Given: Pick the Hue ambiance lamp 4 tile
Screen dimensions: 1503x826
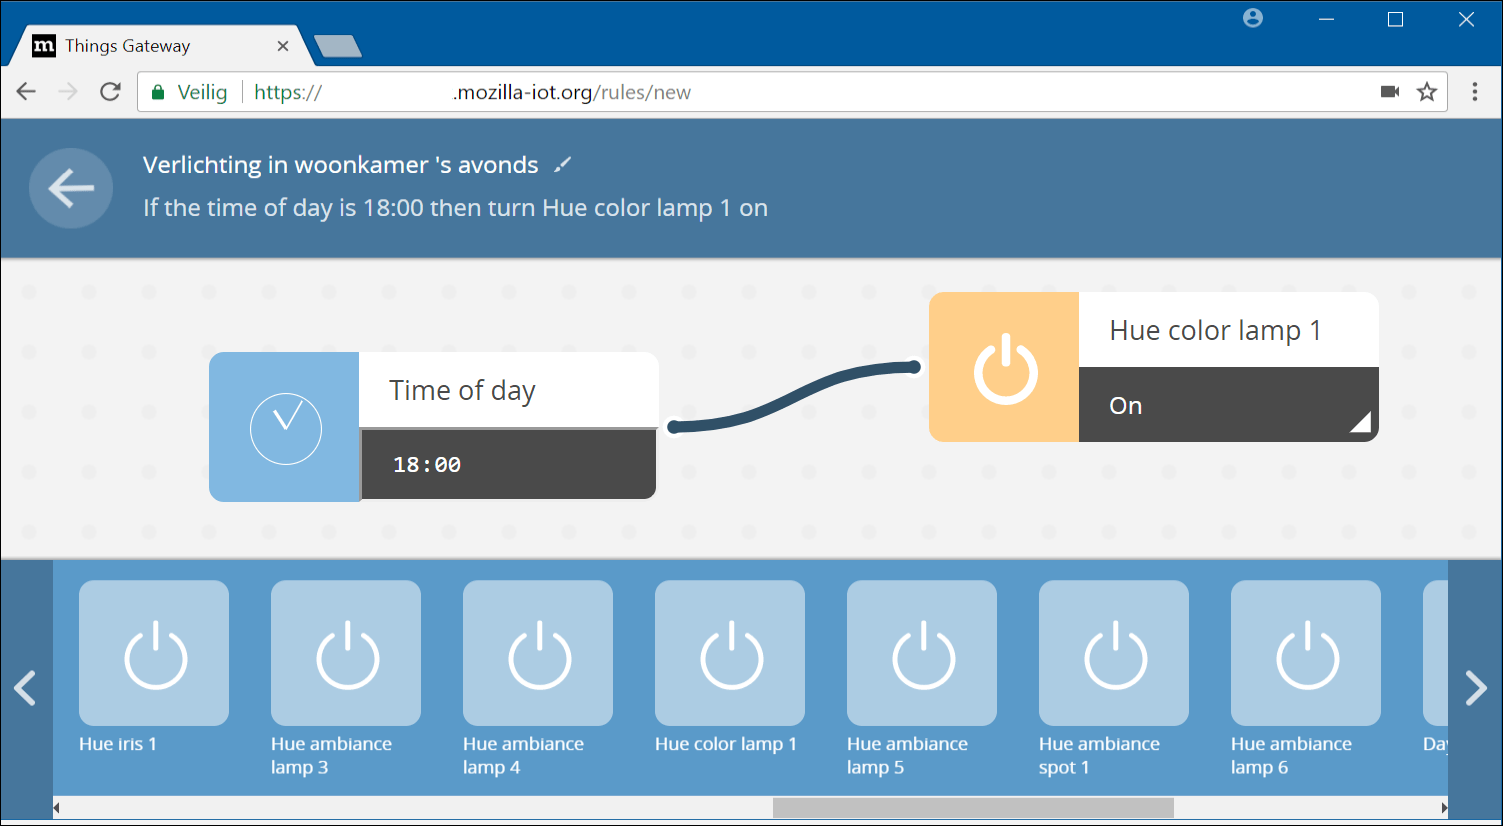Looking at the screenshot, I should [538, 653].
